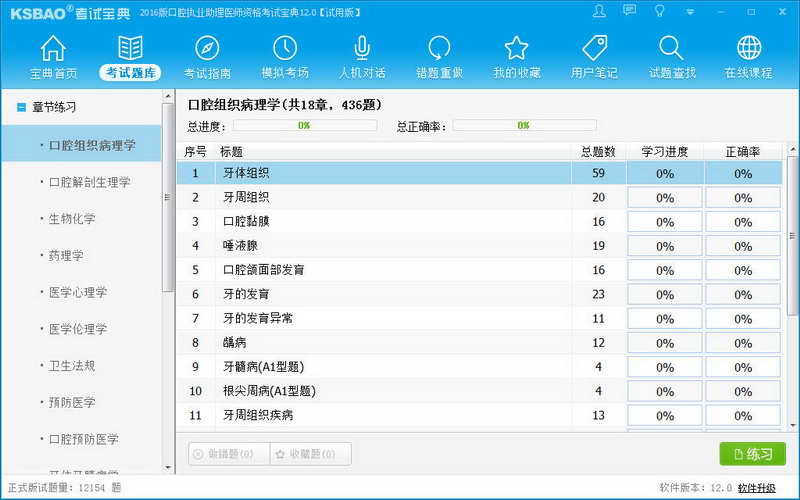Select 口腔解剖生理学 in the sidebar
The width and height of the screenshot is (800, 500).
pos(90,182)
